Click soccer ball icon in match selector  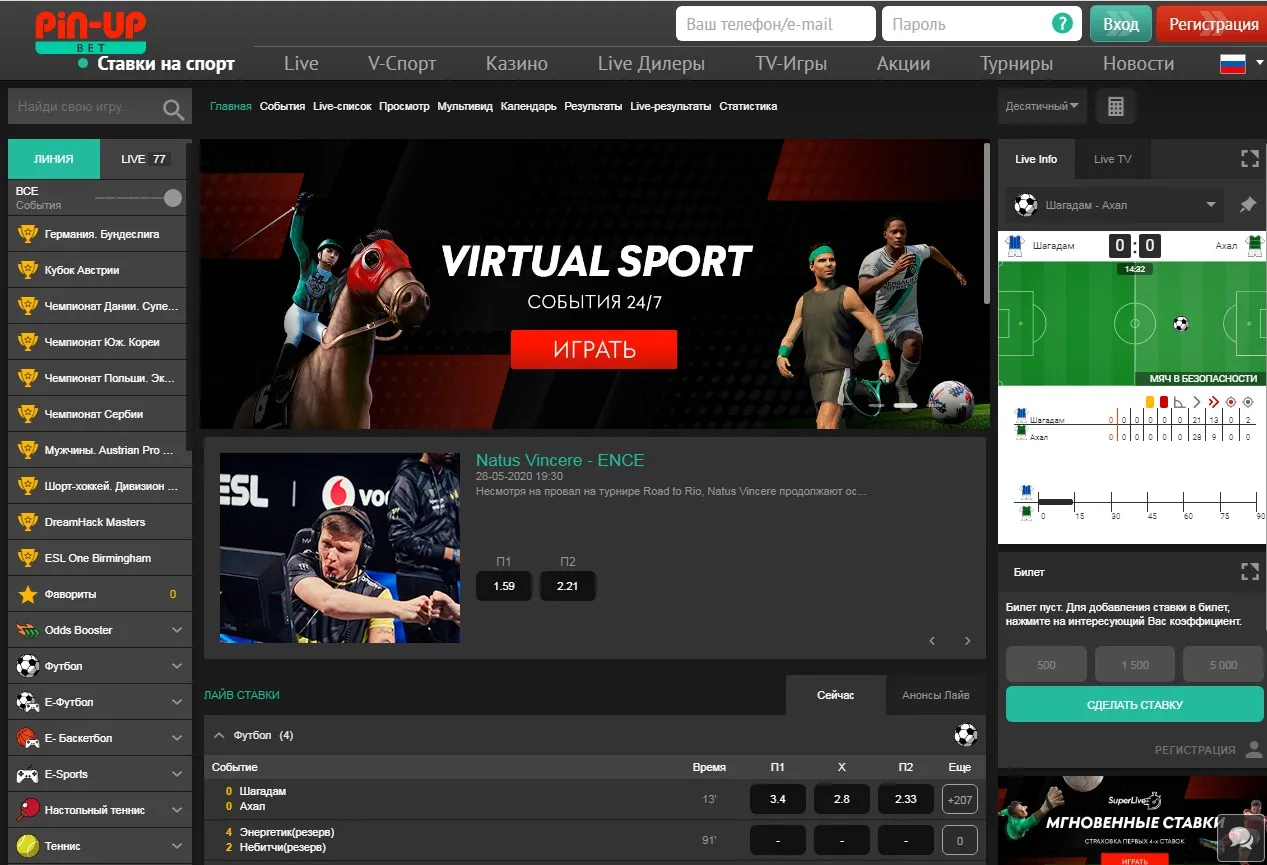click(1026, 205)
